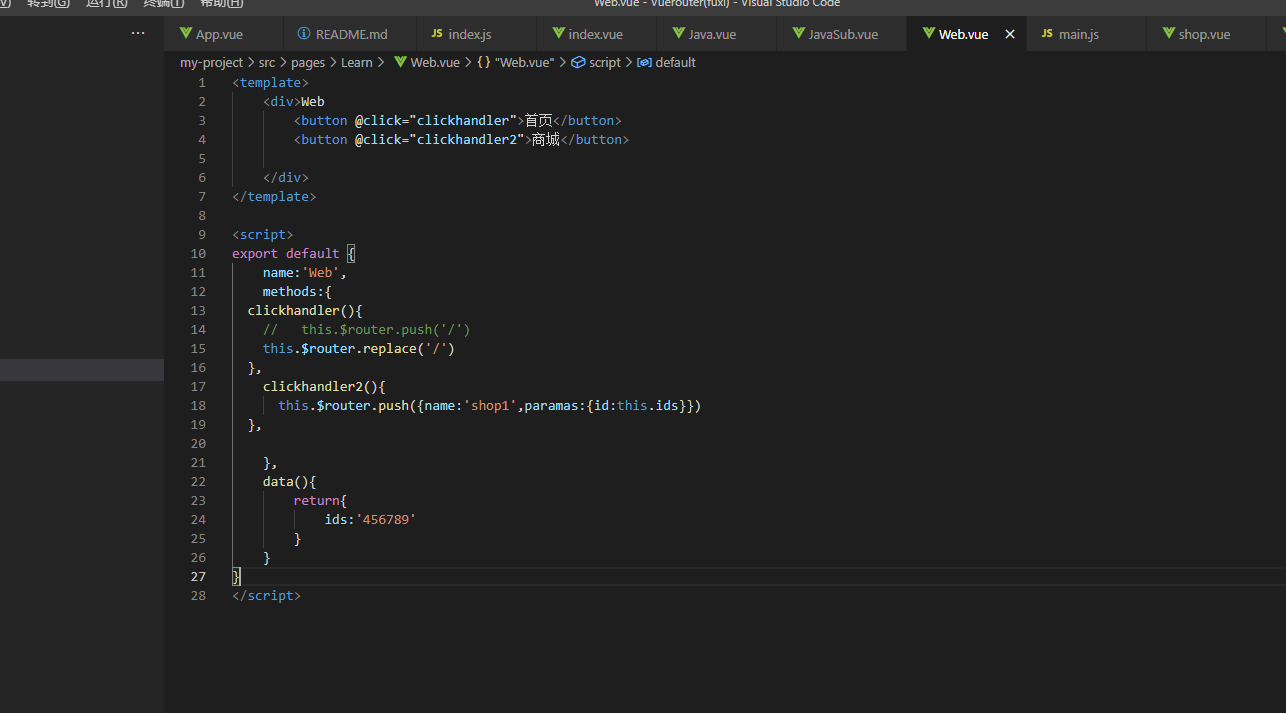
Task: Click the "clickhandler2" attribute value on line 4
Action: (x=467, y=140)
